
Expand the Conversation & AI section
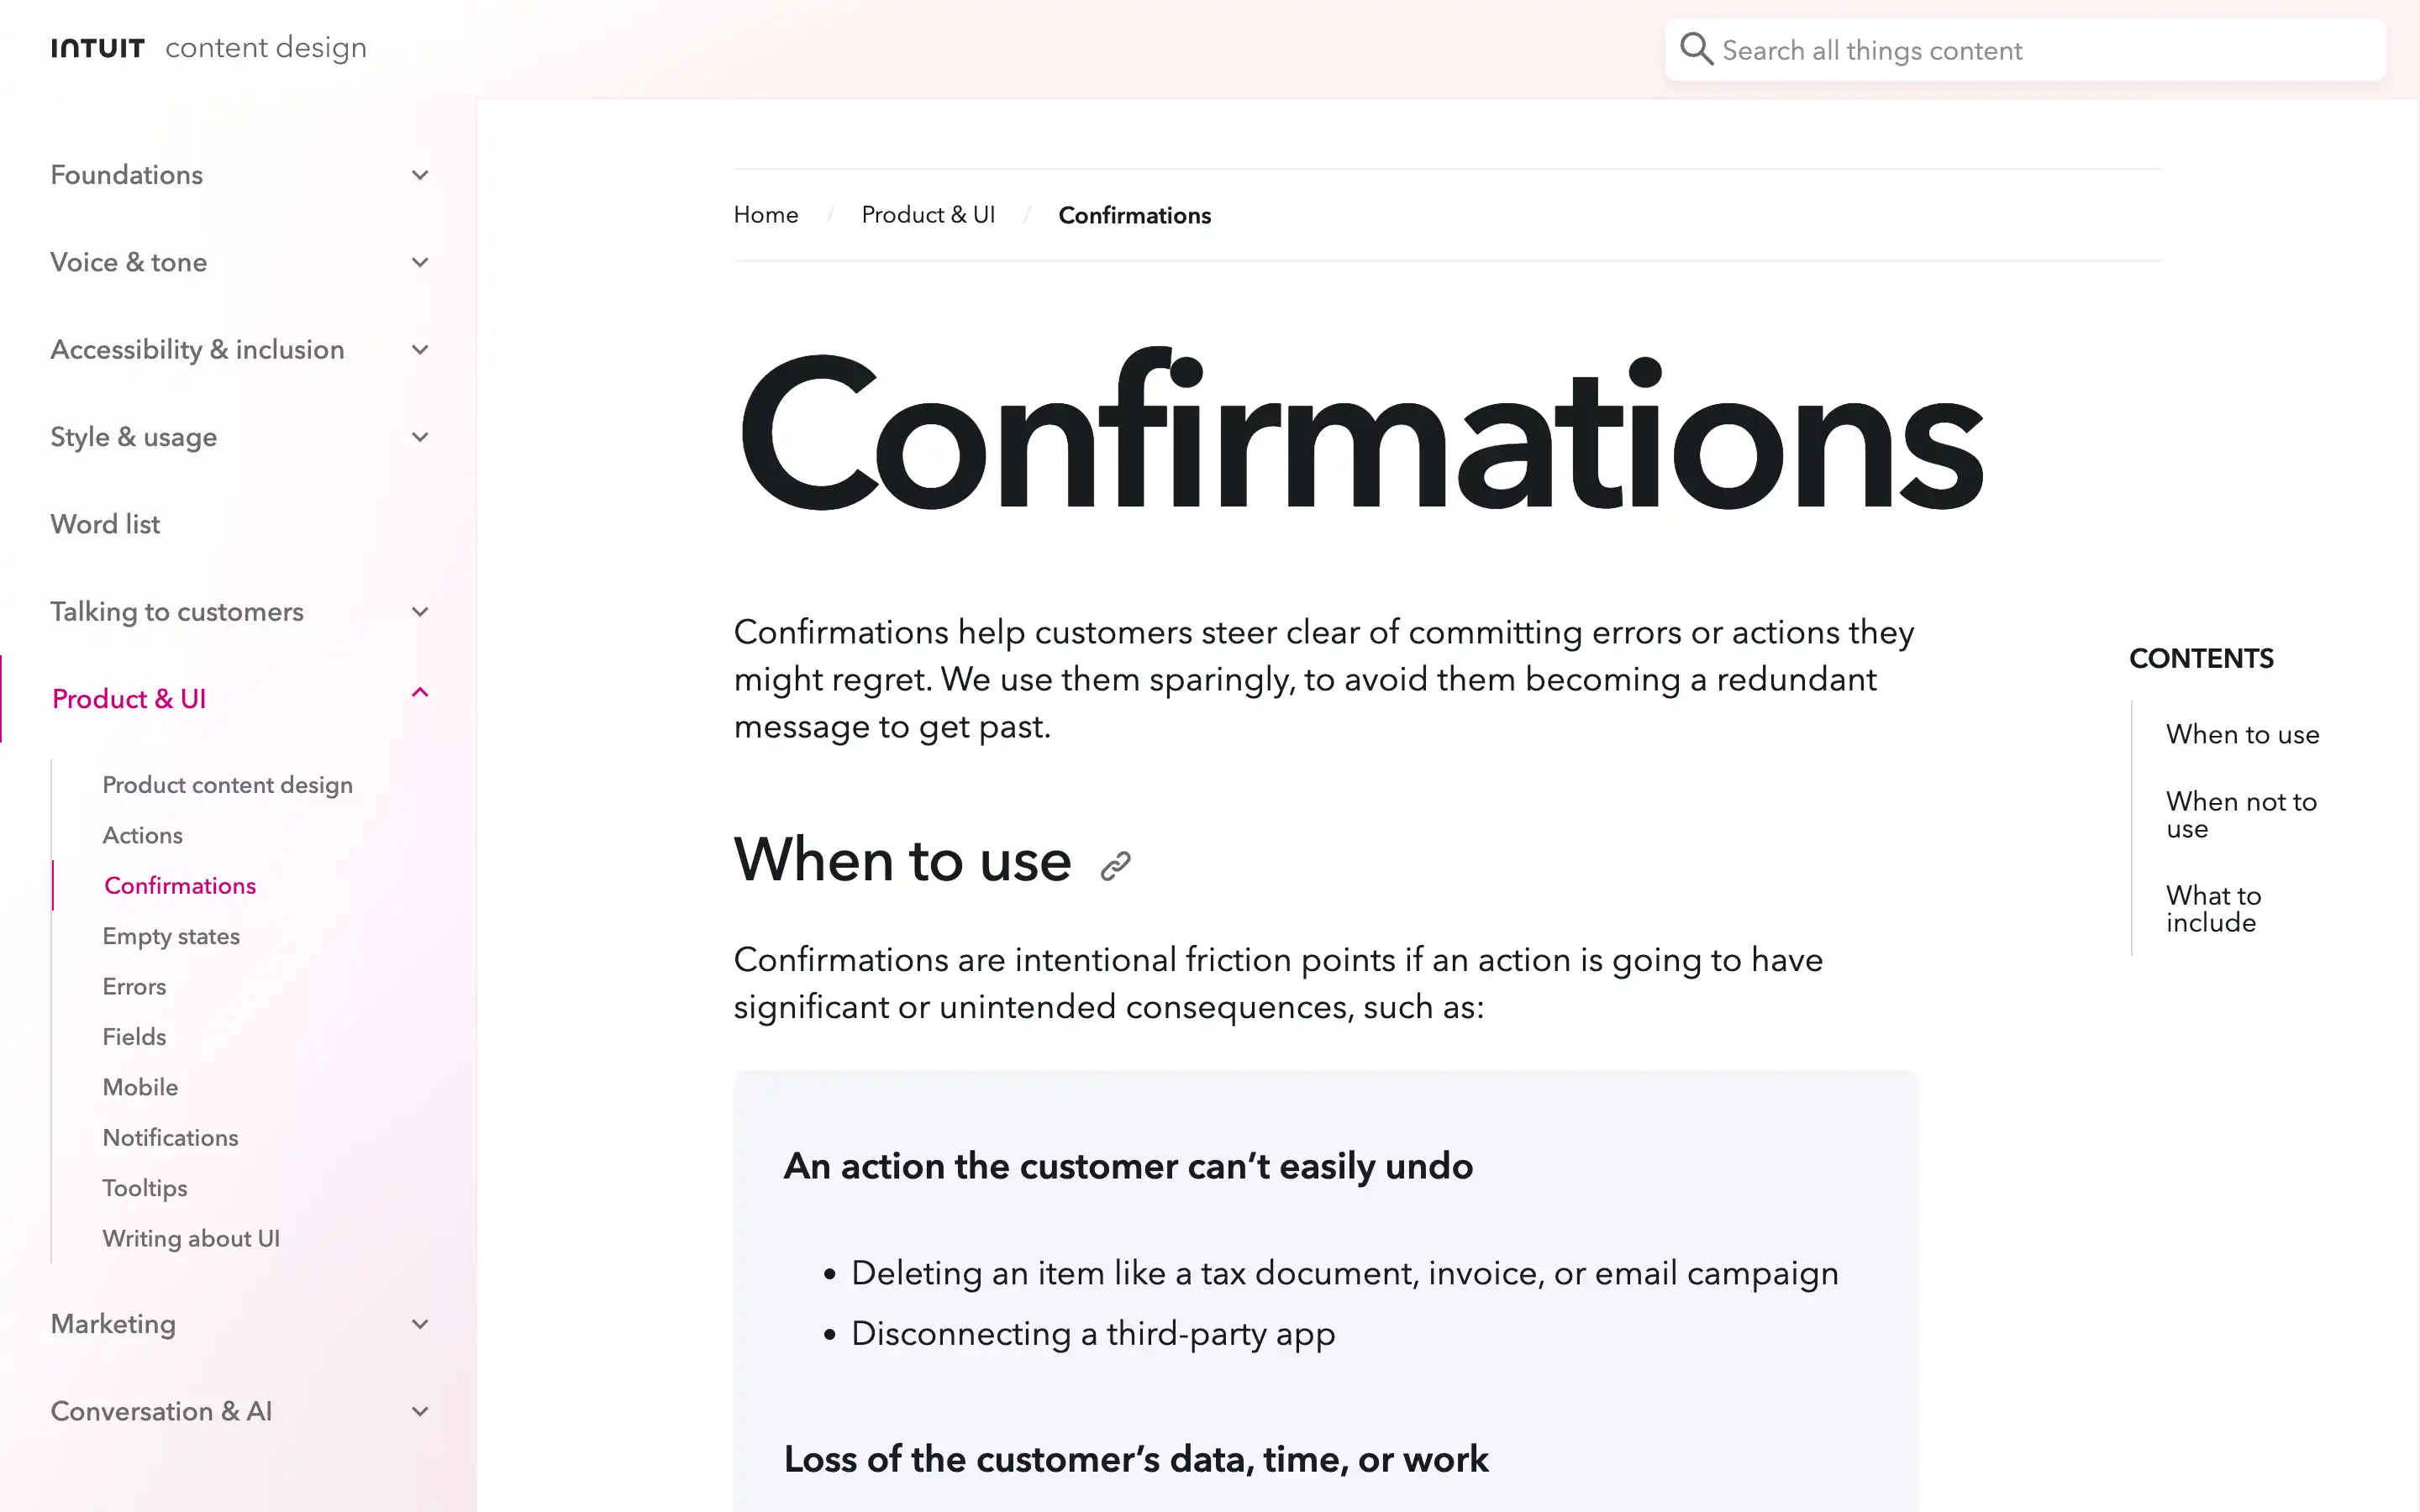tap(419, 1411)
